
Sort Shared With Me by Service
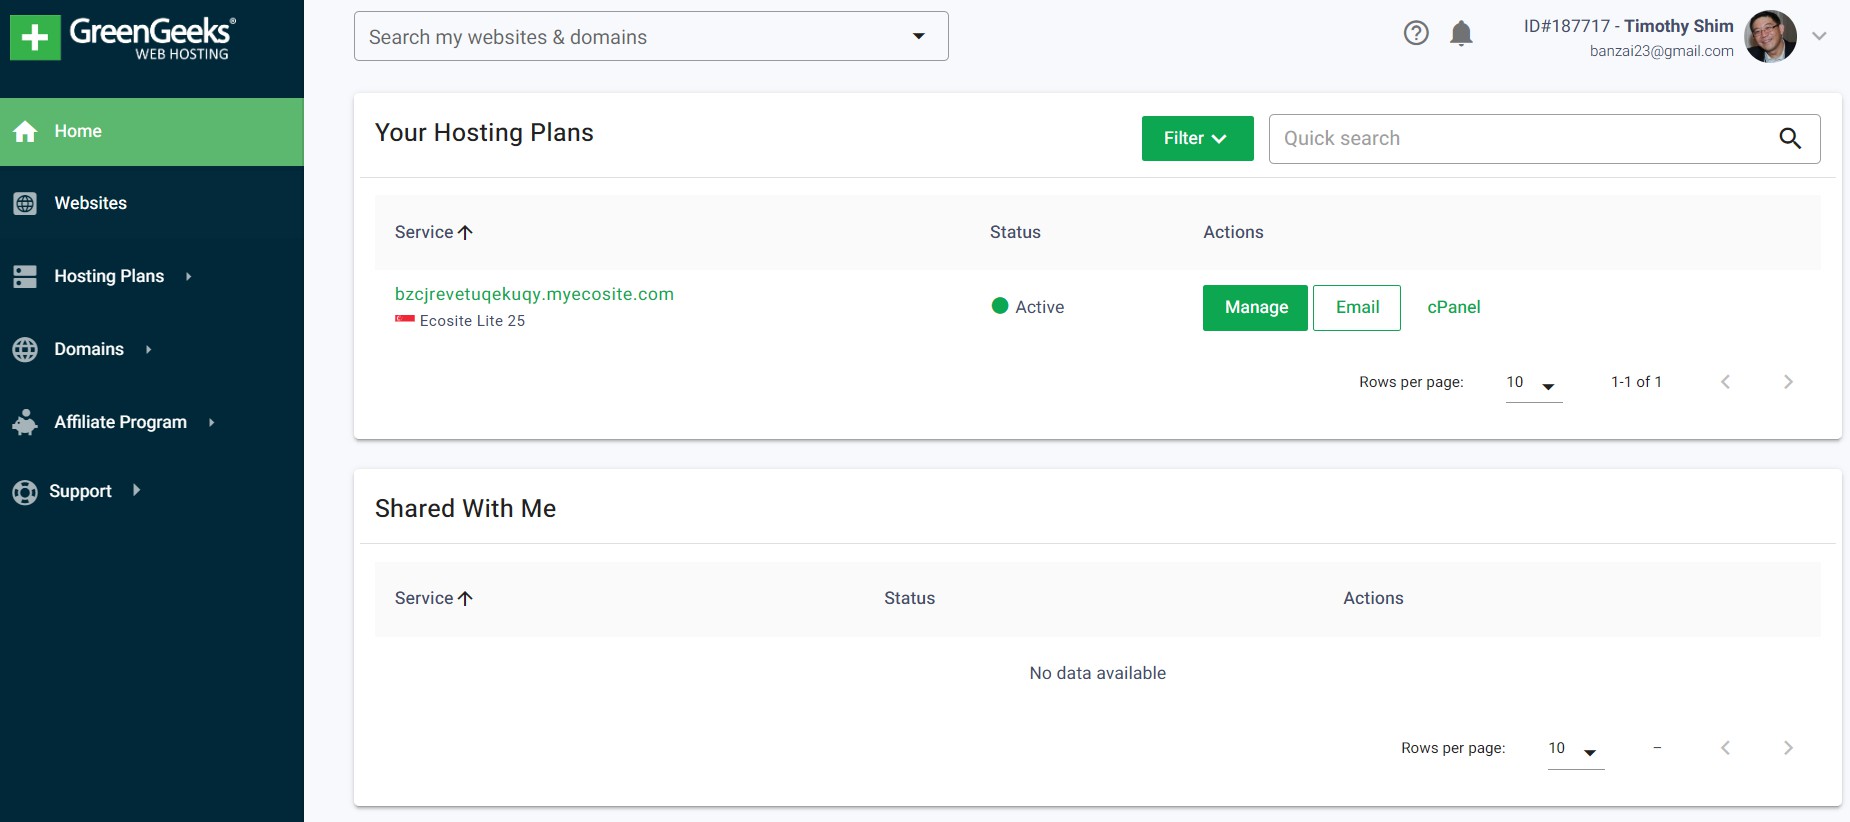pos(433,598)
